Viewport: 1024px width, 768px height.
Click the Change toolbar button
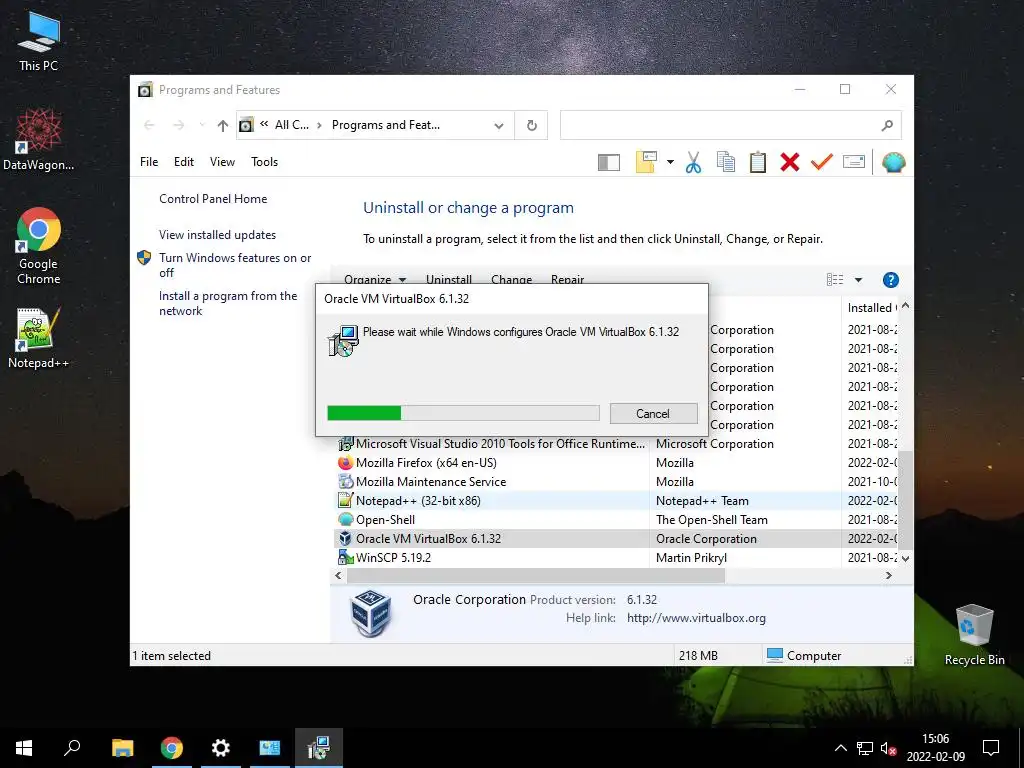[511, 280]
